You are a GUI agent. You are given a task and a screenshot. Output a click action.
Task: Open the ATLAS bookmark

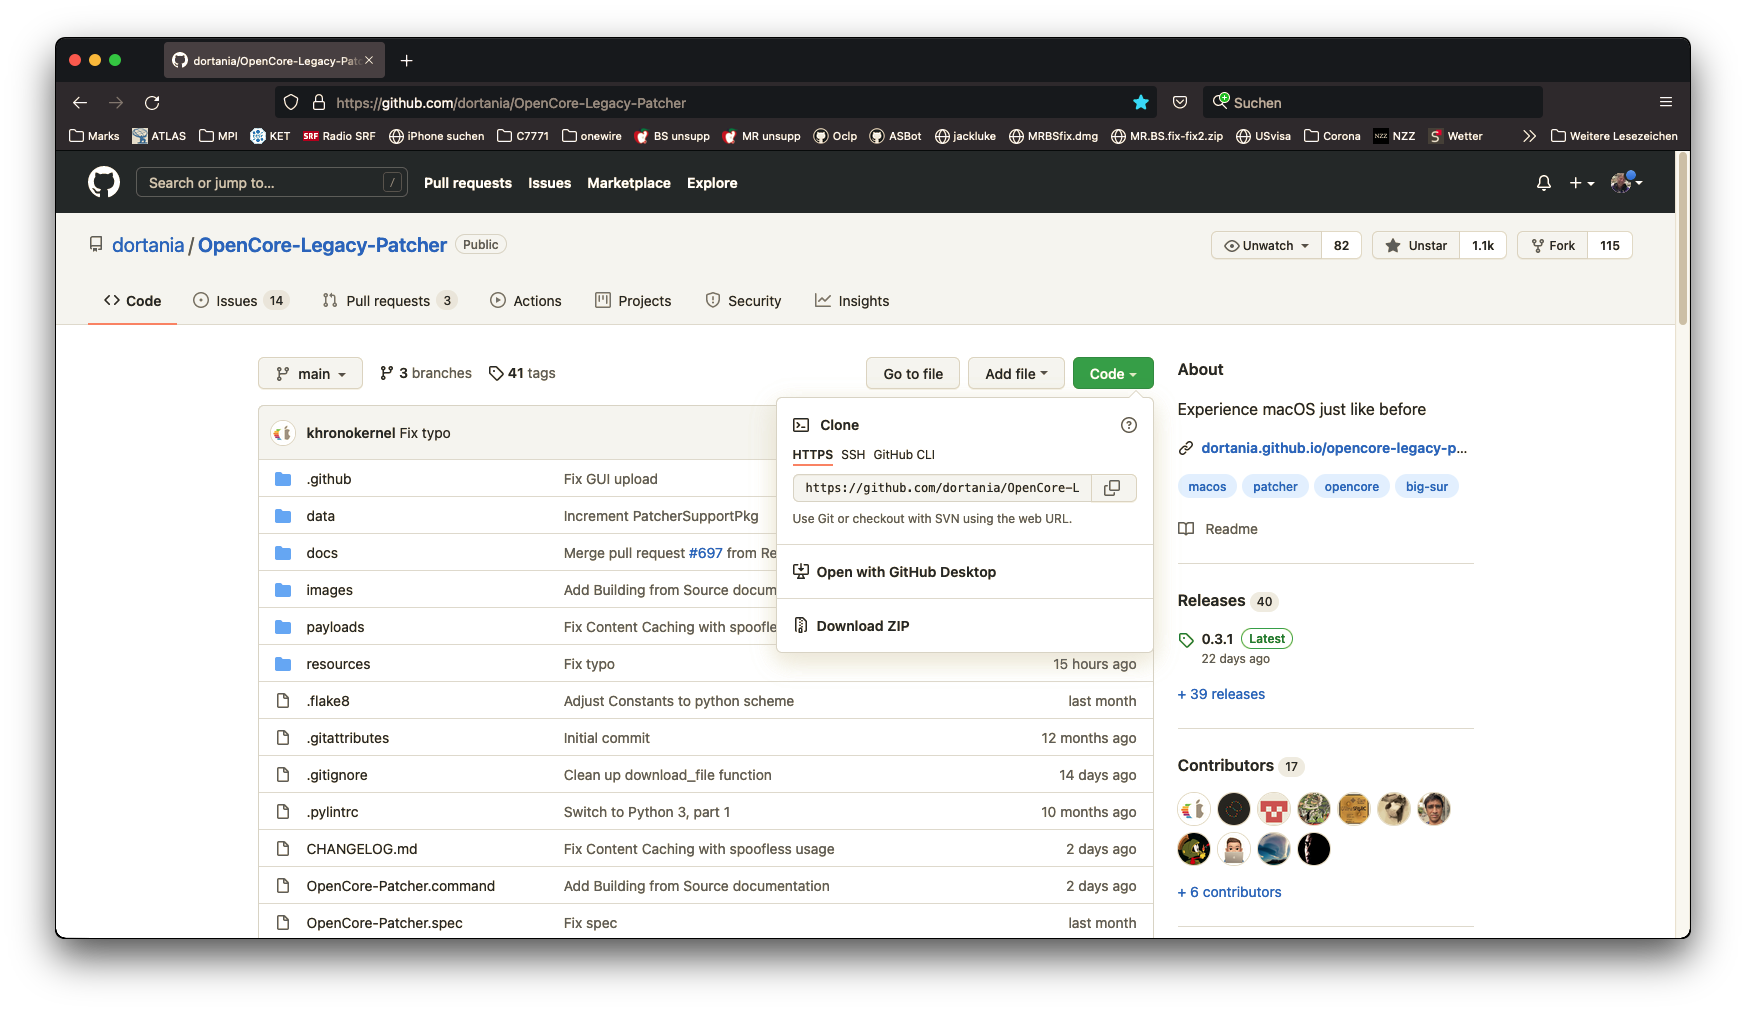point(159,136)
